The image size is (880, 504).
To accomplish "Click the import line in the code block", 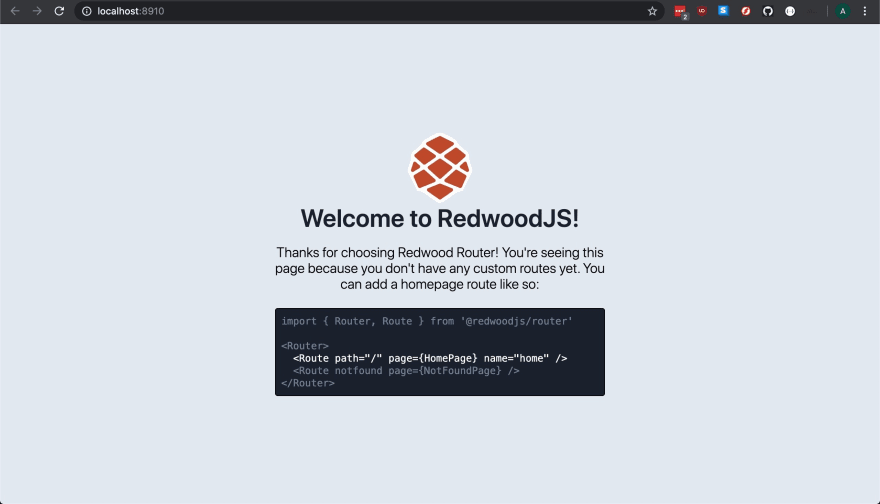I will [427, 321].
